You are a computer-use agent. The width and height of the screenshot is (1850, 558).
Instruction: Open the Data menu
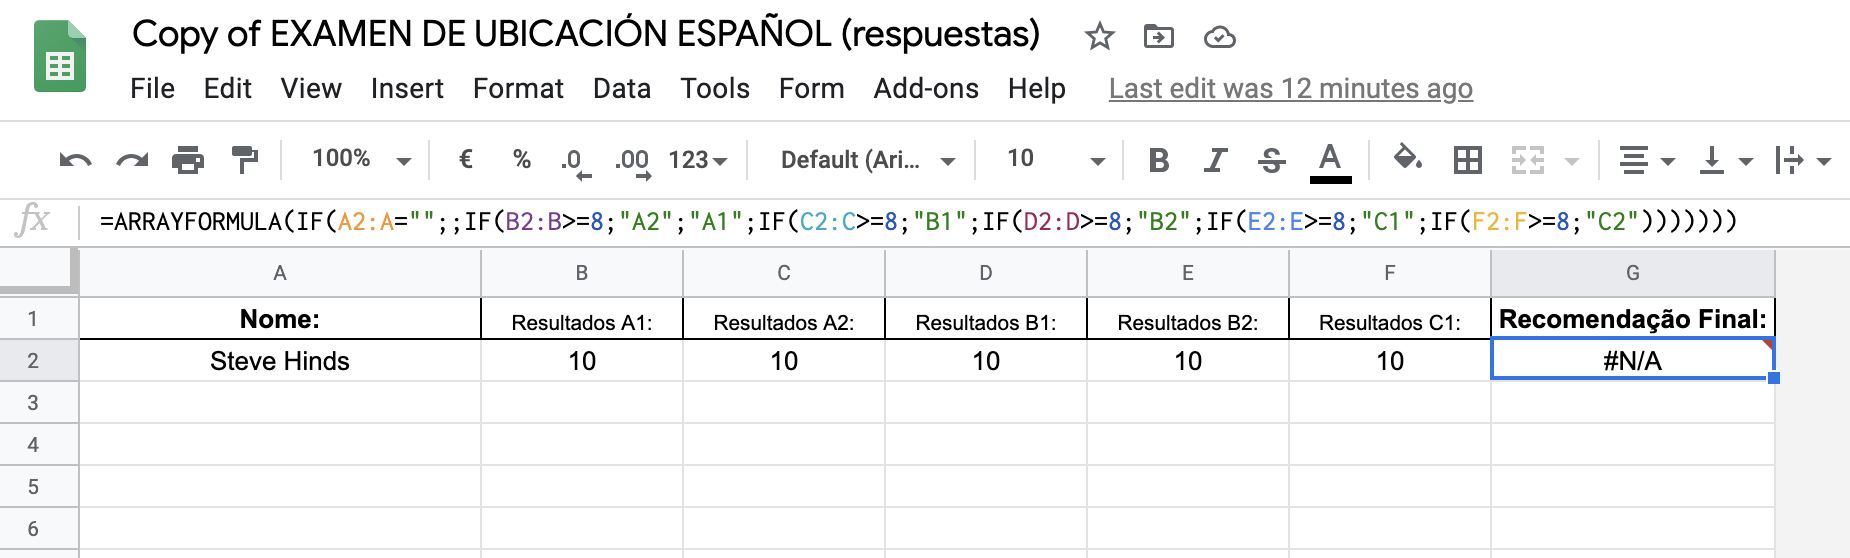point(621,89)
